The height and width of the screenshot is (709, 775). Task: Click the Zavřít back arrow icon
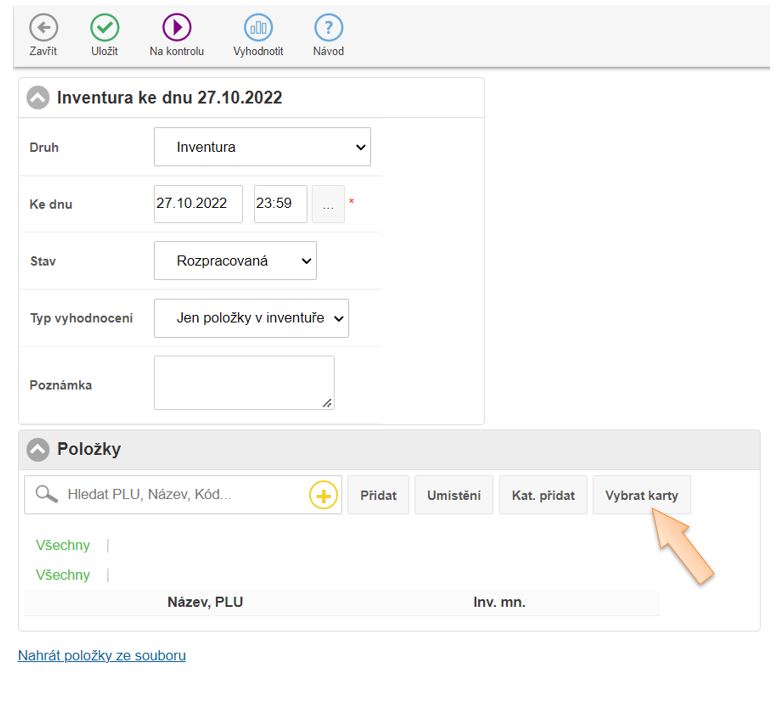tap(43, 28)
